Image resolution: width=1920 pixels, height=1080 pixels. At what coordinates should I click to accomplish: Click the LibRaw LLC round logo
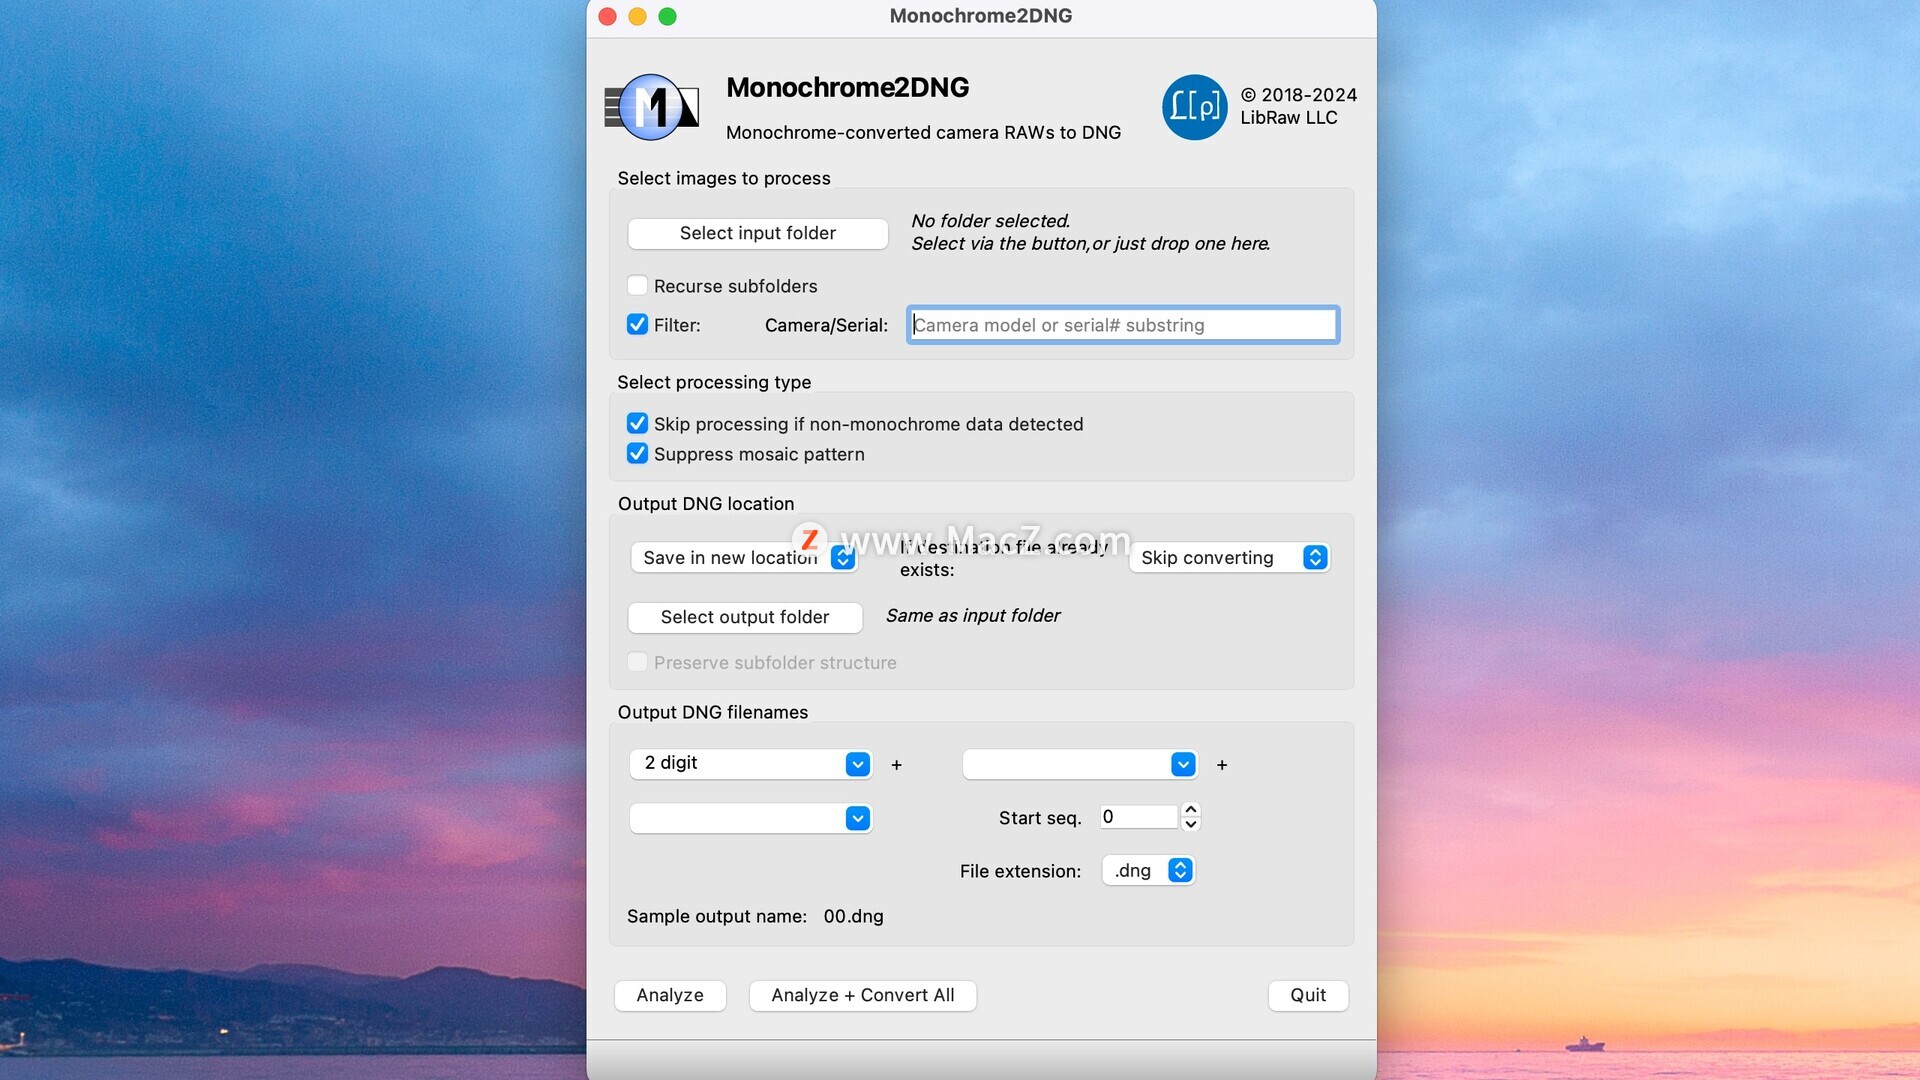click(1194, 107)
